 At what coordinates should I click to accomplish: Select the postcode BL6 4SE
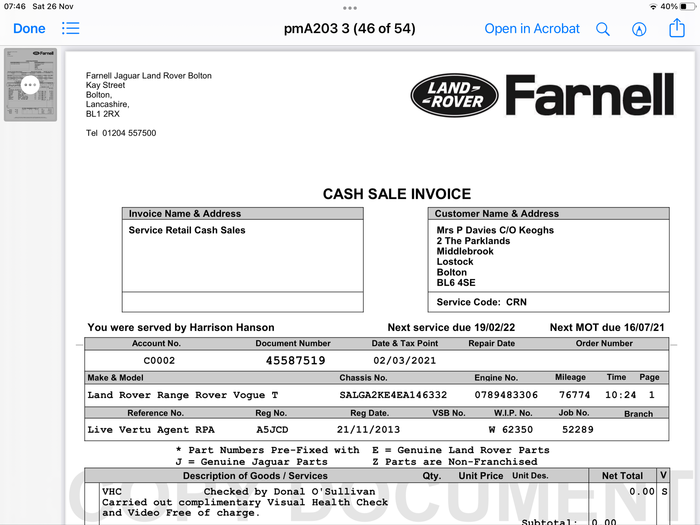coord(456,283)
